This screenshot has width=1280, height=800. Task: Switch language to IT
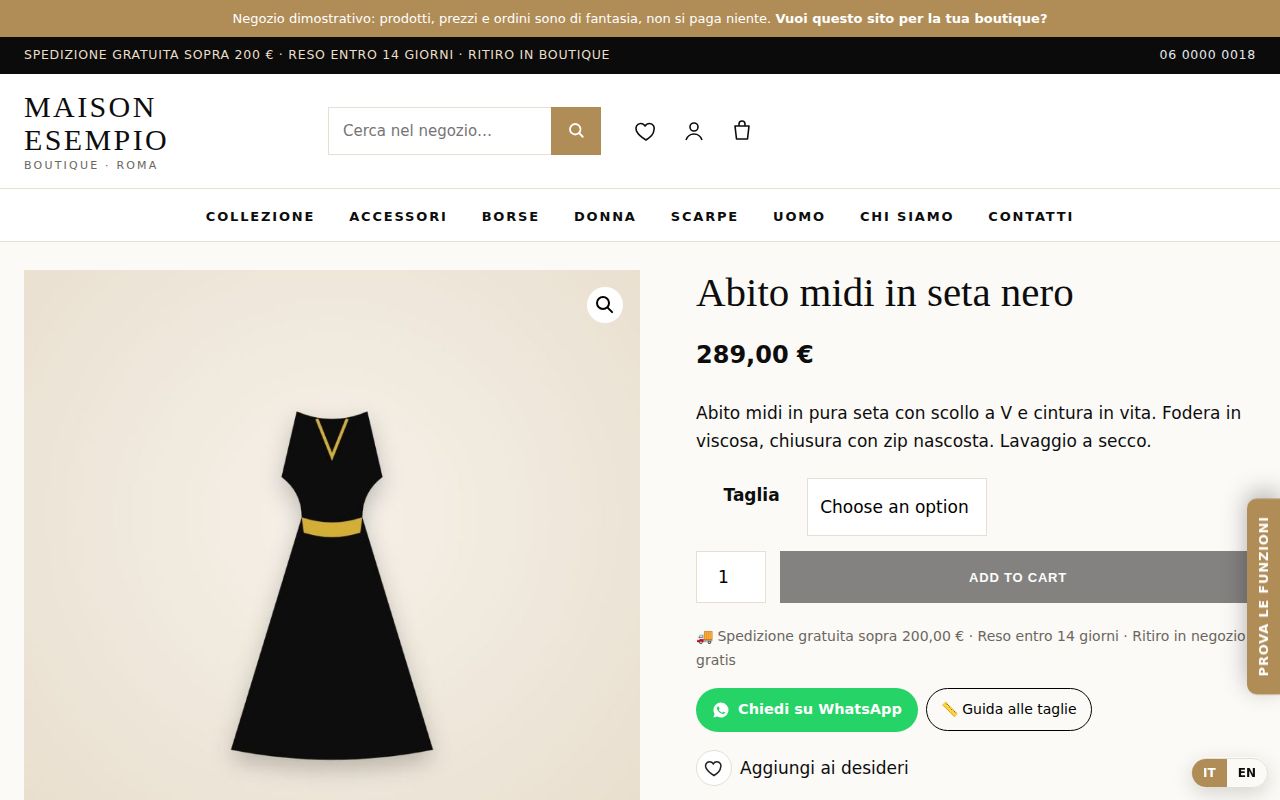click(x=1210, y=773)
